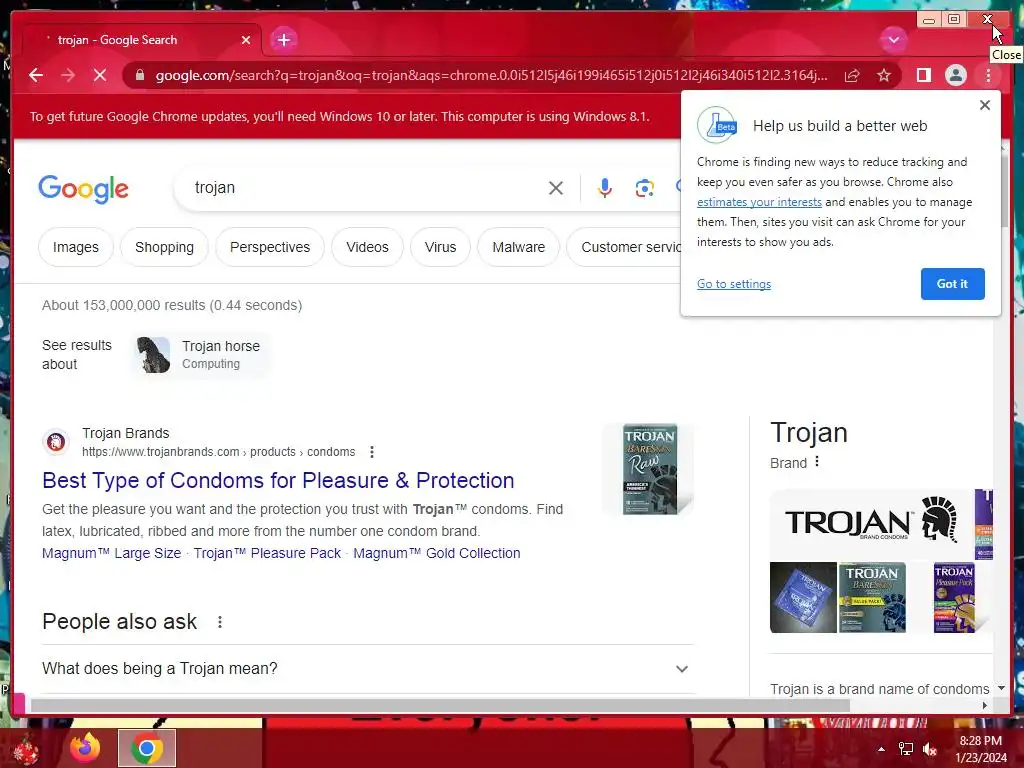Viewport: 1024px width, 768px height.
Task: Open the trojanbrands.com URL breadcrumb
Action: pyautogui.click(x=219, y=452)
